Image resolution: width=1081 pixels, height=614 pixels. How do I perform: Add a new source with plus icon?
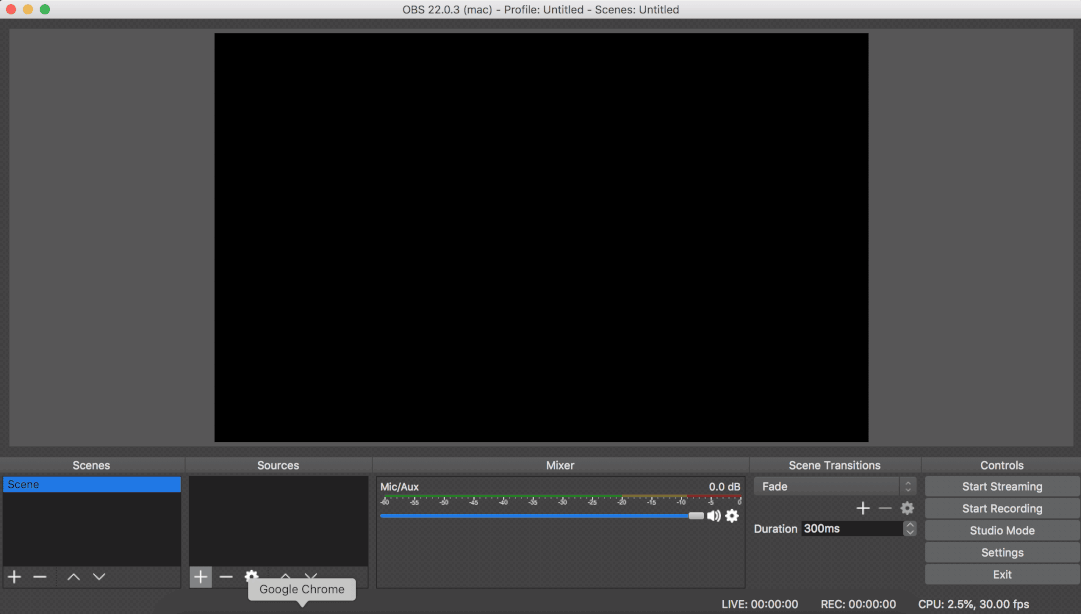200,577
